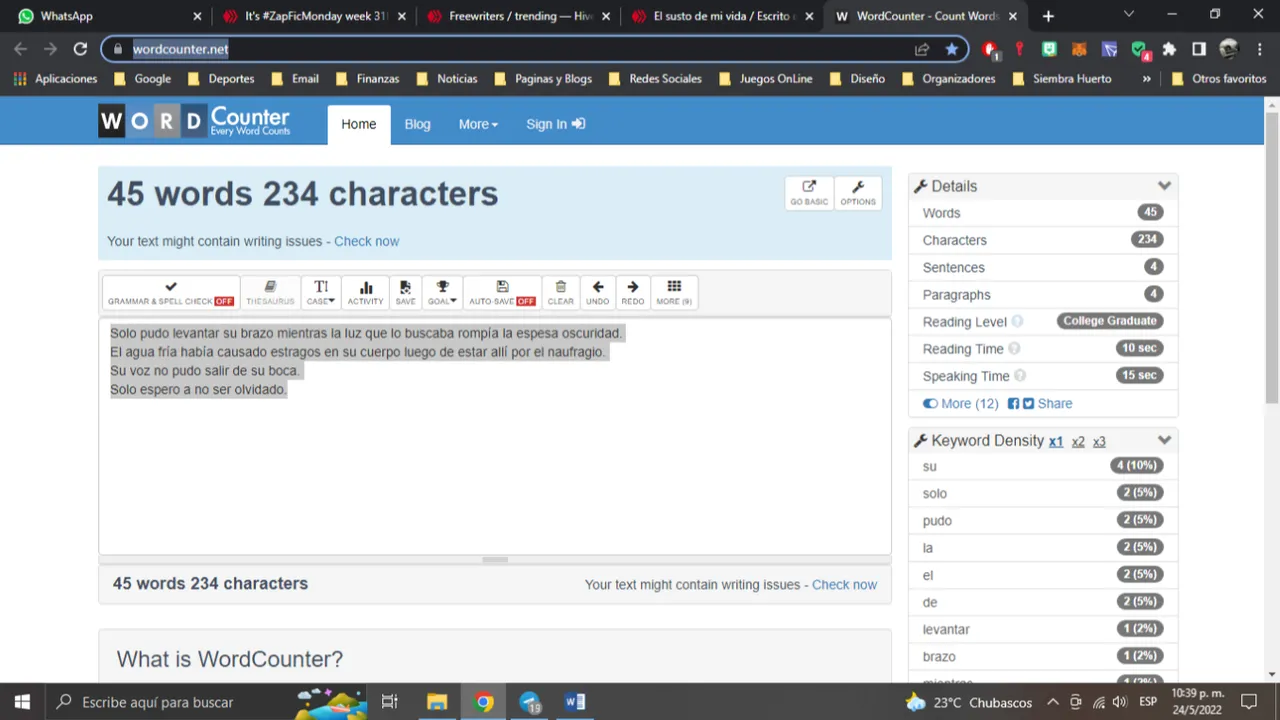The image size is (1280, 720).
Task: Open Otros favoritos folder
Action: pyautogui.click(x=1218, y=79)
